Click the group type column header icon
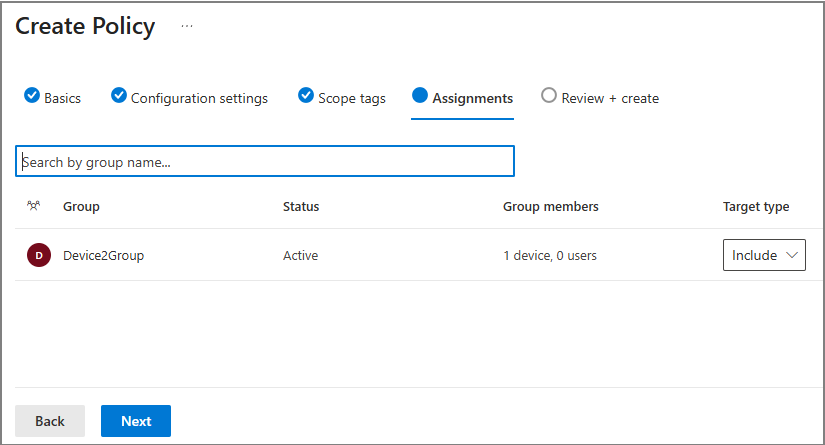 pyautogui.click(x=33, y=206)
